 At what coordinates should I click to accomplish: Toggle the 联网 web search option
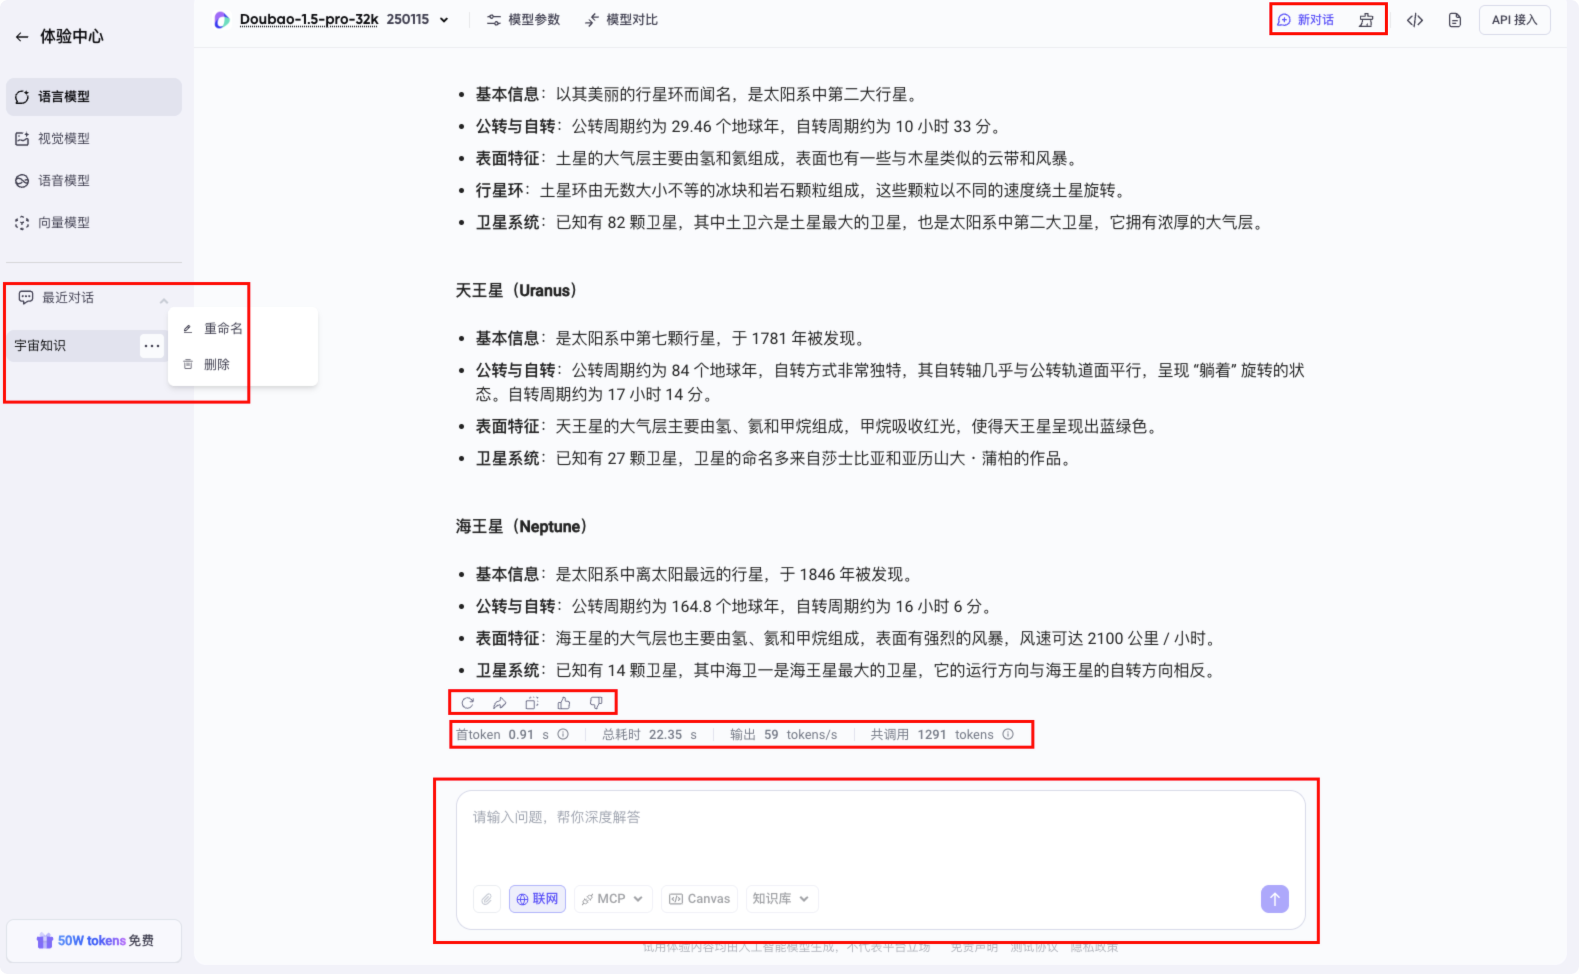[x=537, y=899]
